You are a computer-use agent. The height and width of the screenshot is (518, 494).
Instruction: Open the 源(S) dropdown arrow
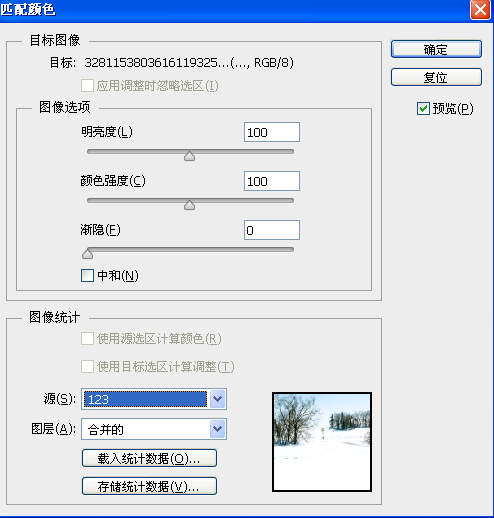pos(218,399)
